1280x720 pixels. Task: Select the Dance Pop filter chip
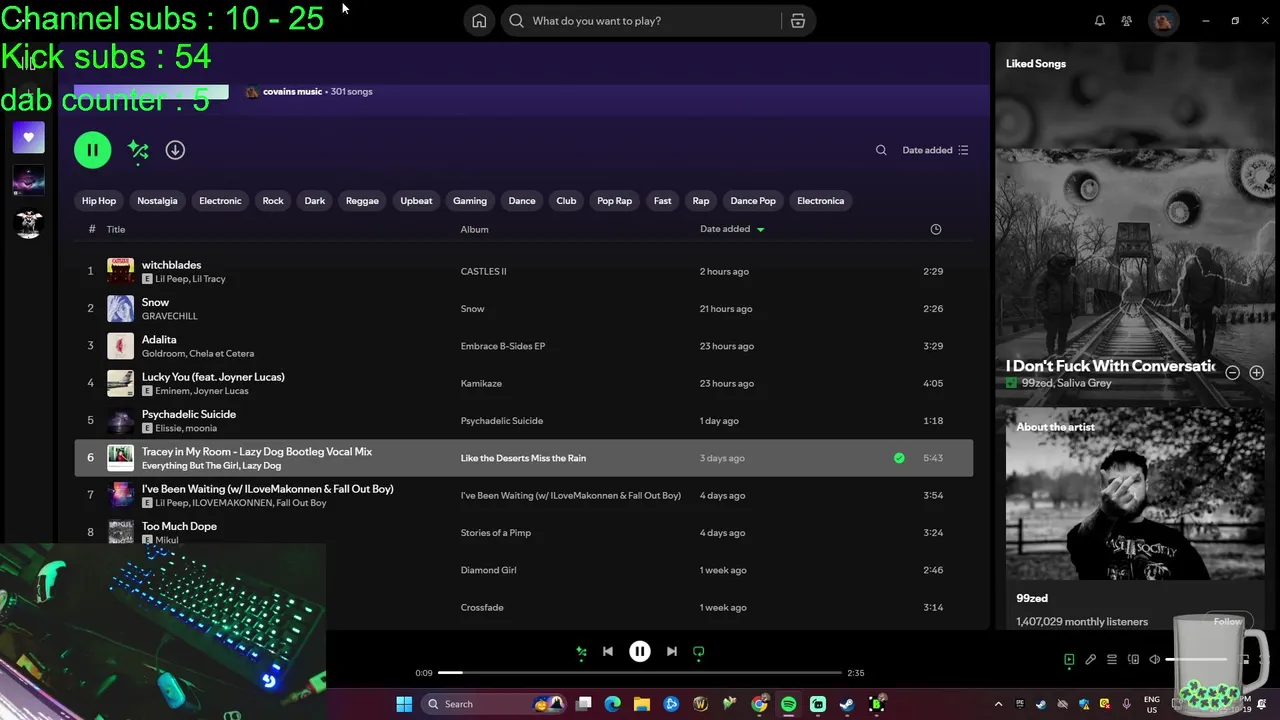pos(753,201)
